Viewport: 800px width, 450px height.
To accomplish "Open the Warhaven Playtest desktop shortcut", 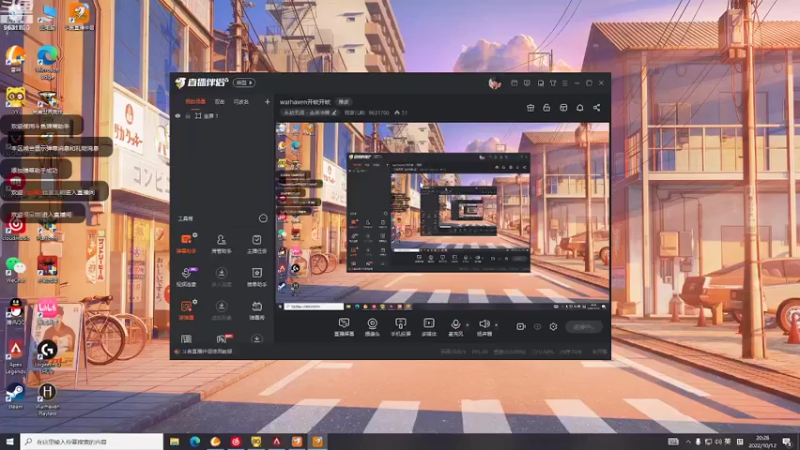I will point(47,399).
